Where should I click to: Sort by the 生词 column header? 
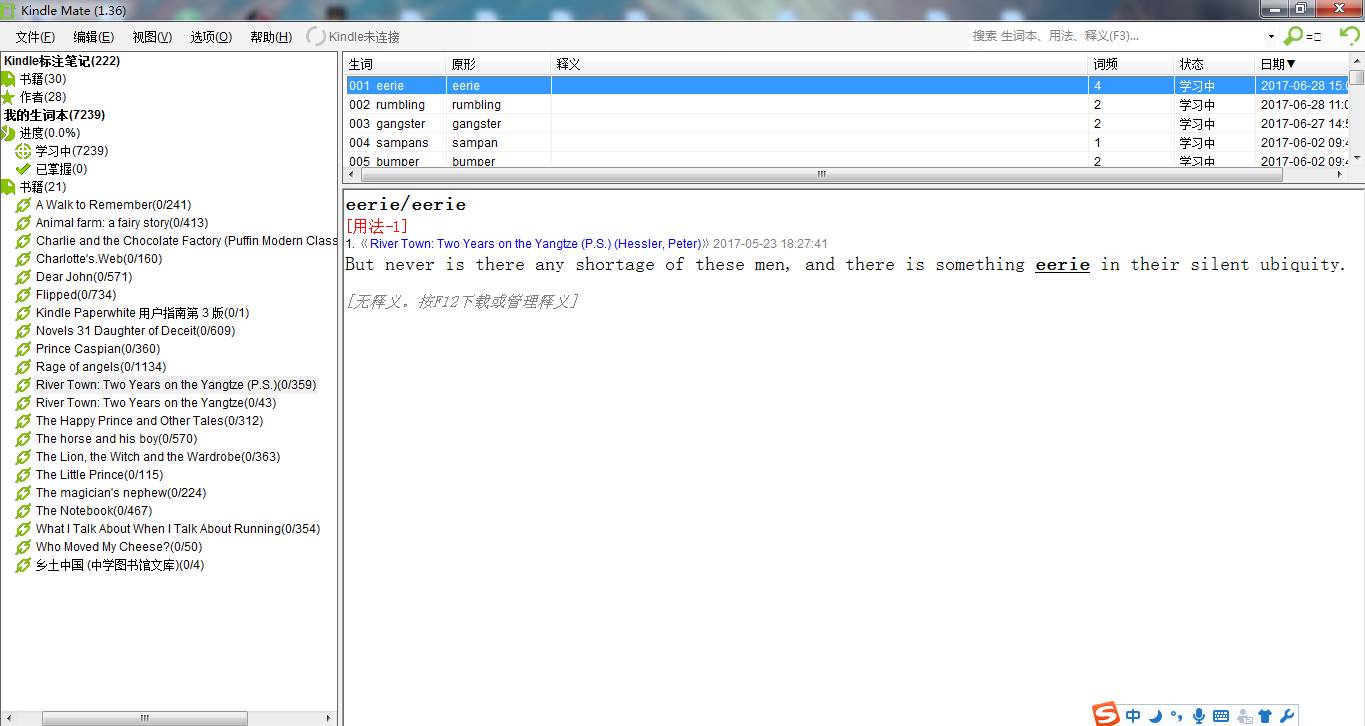click(x=396, y=64)
